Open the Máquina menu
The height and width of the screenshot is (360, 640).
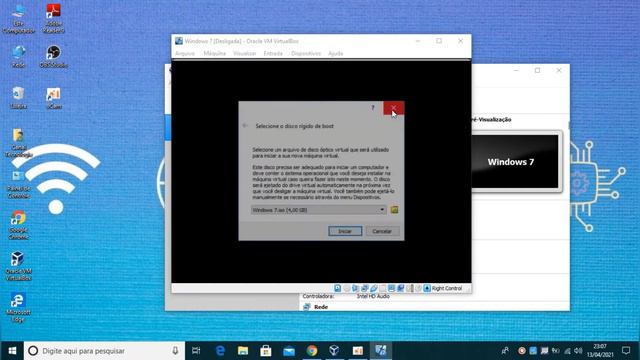(215, 53)
